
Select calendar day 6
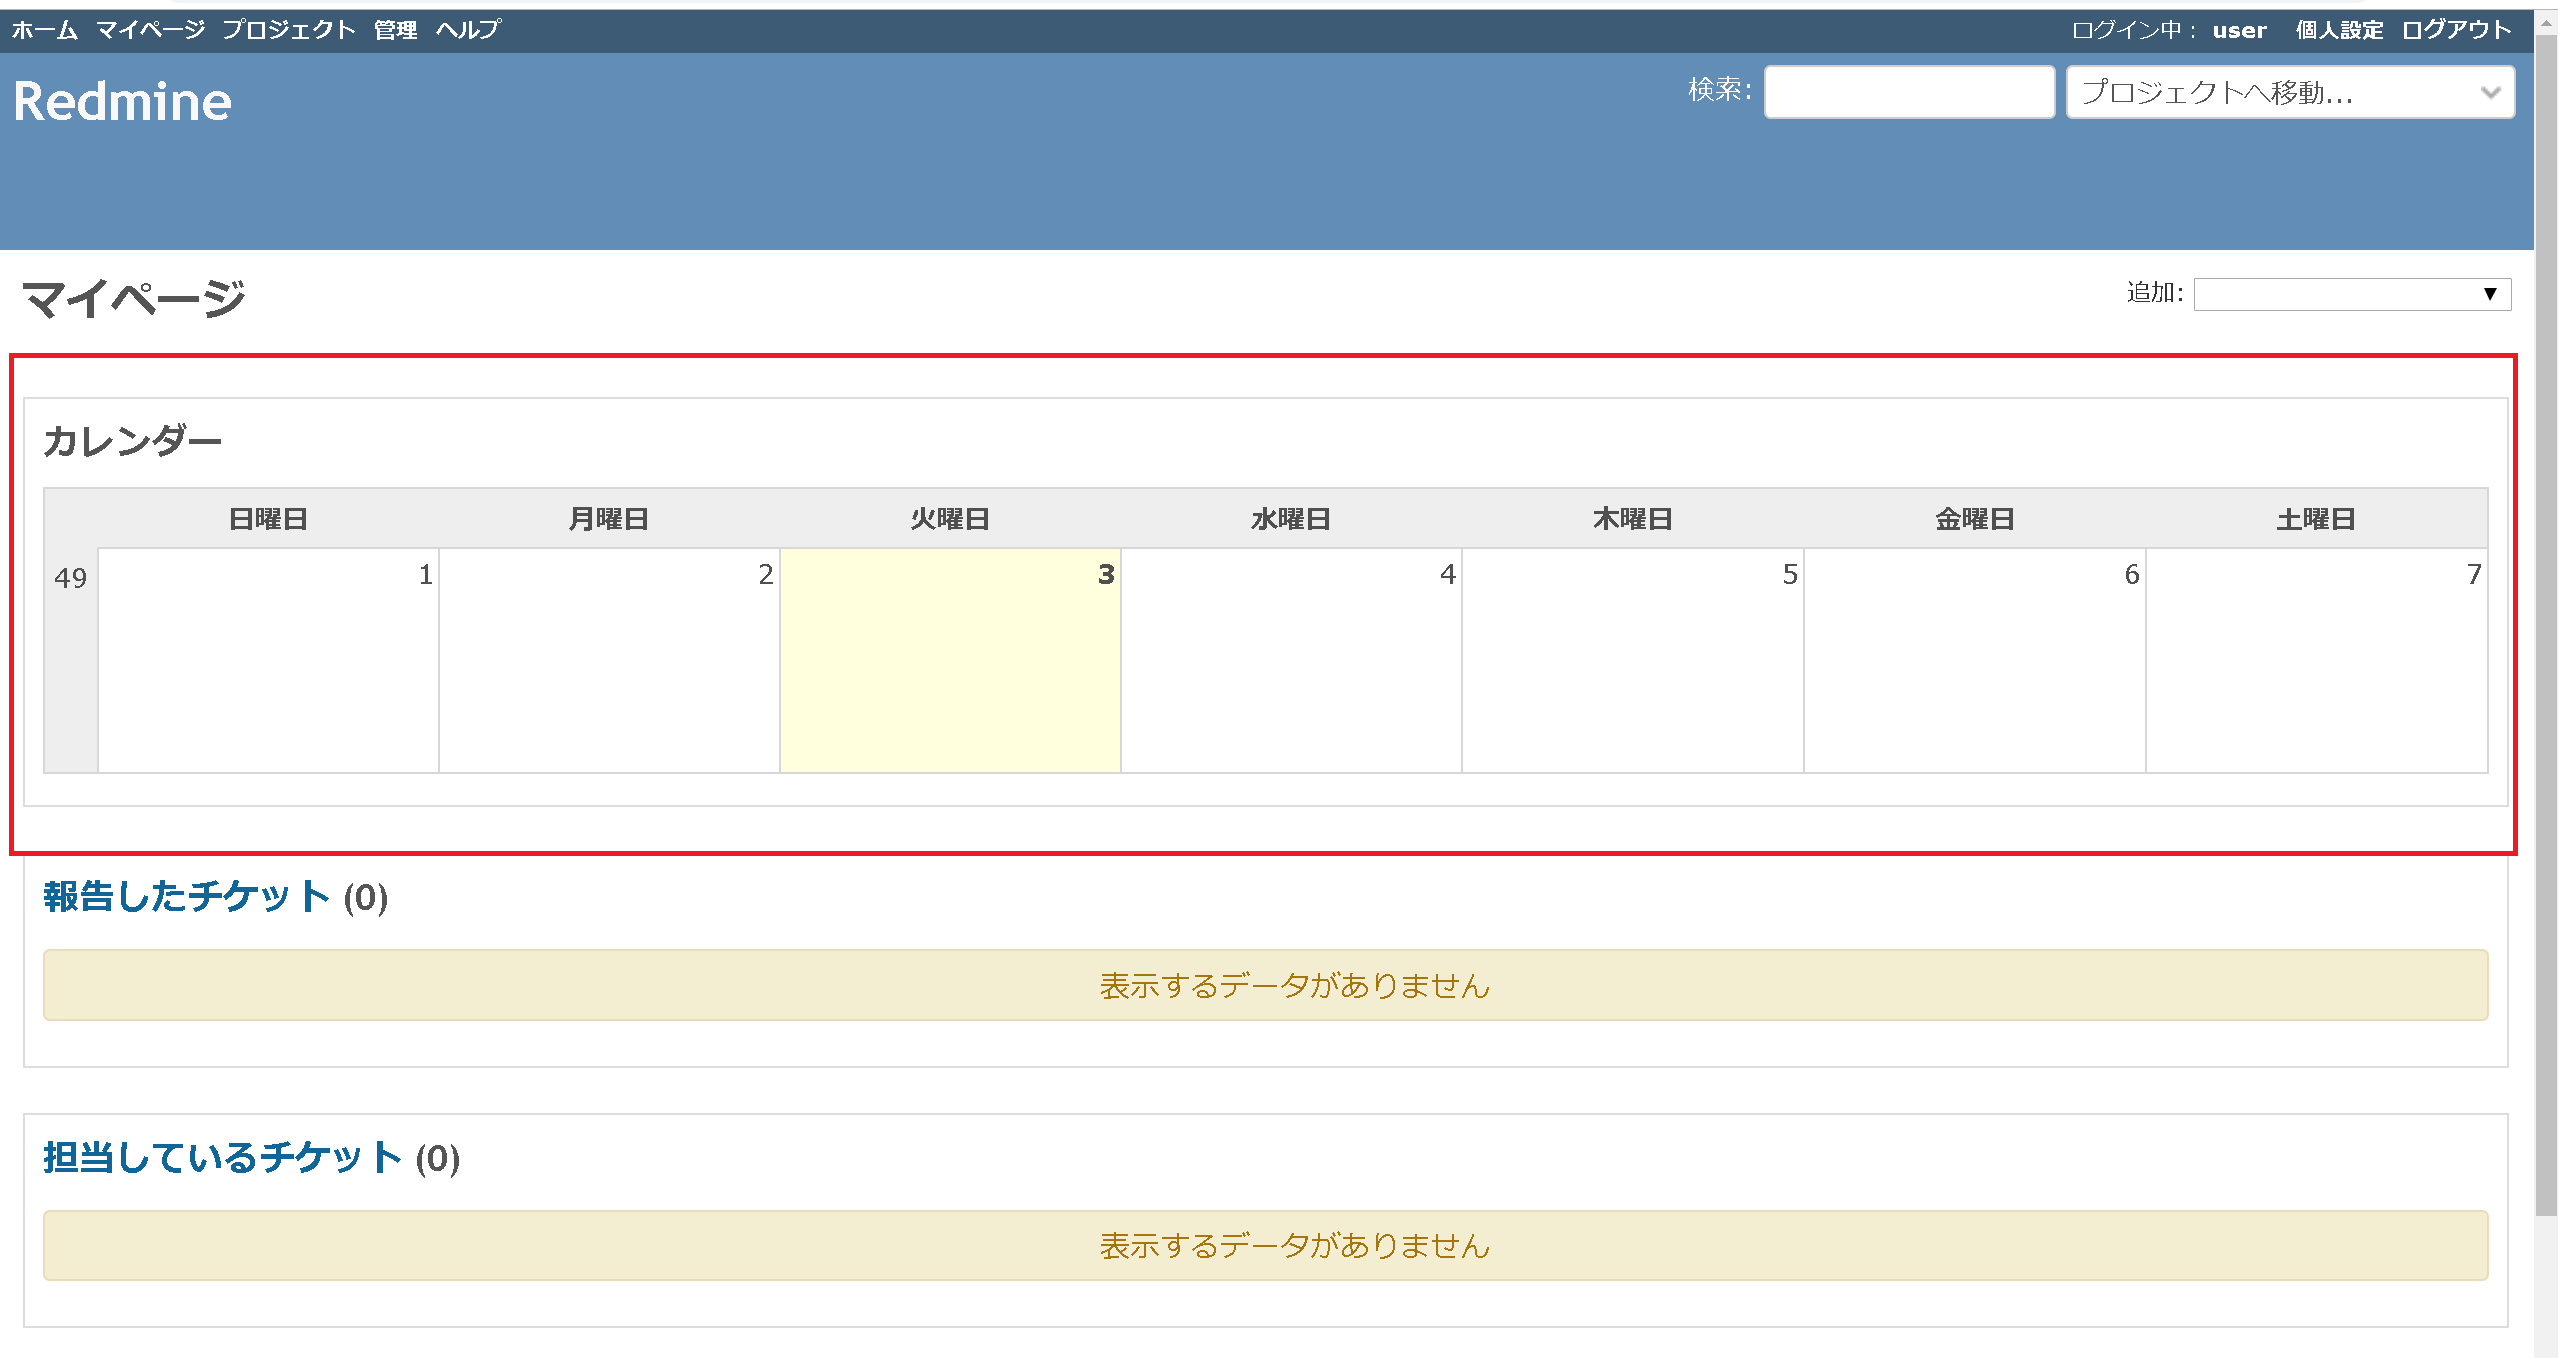point(1975,660)
